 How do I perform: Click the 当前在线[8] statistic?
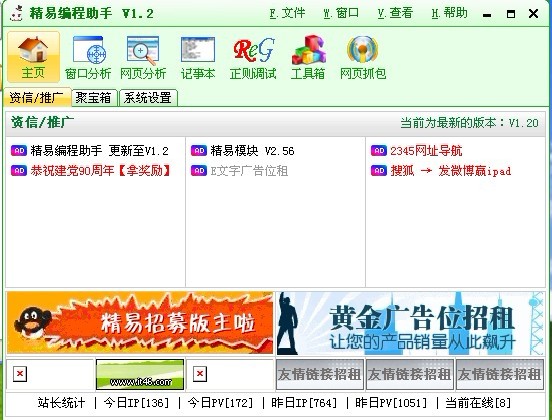[478, 403]
